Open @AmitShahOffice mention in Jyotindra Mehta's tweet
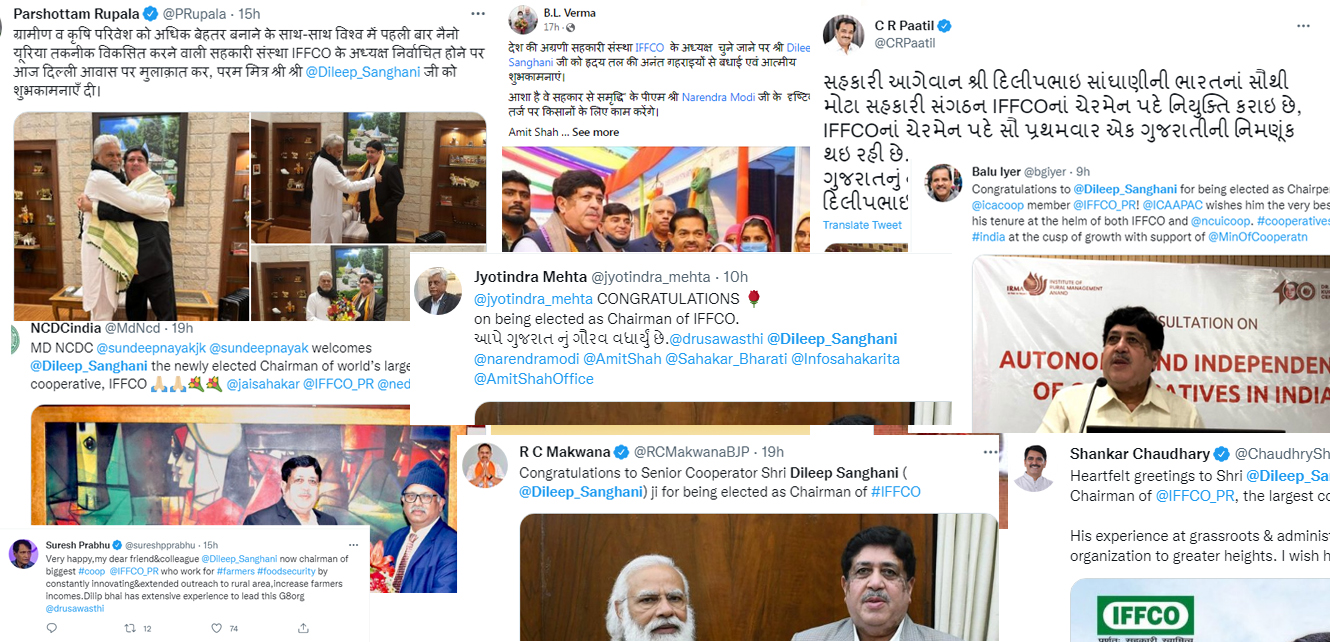1330x642 pixels. coord(534,379)
